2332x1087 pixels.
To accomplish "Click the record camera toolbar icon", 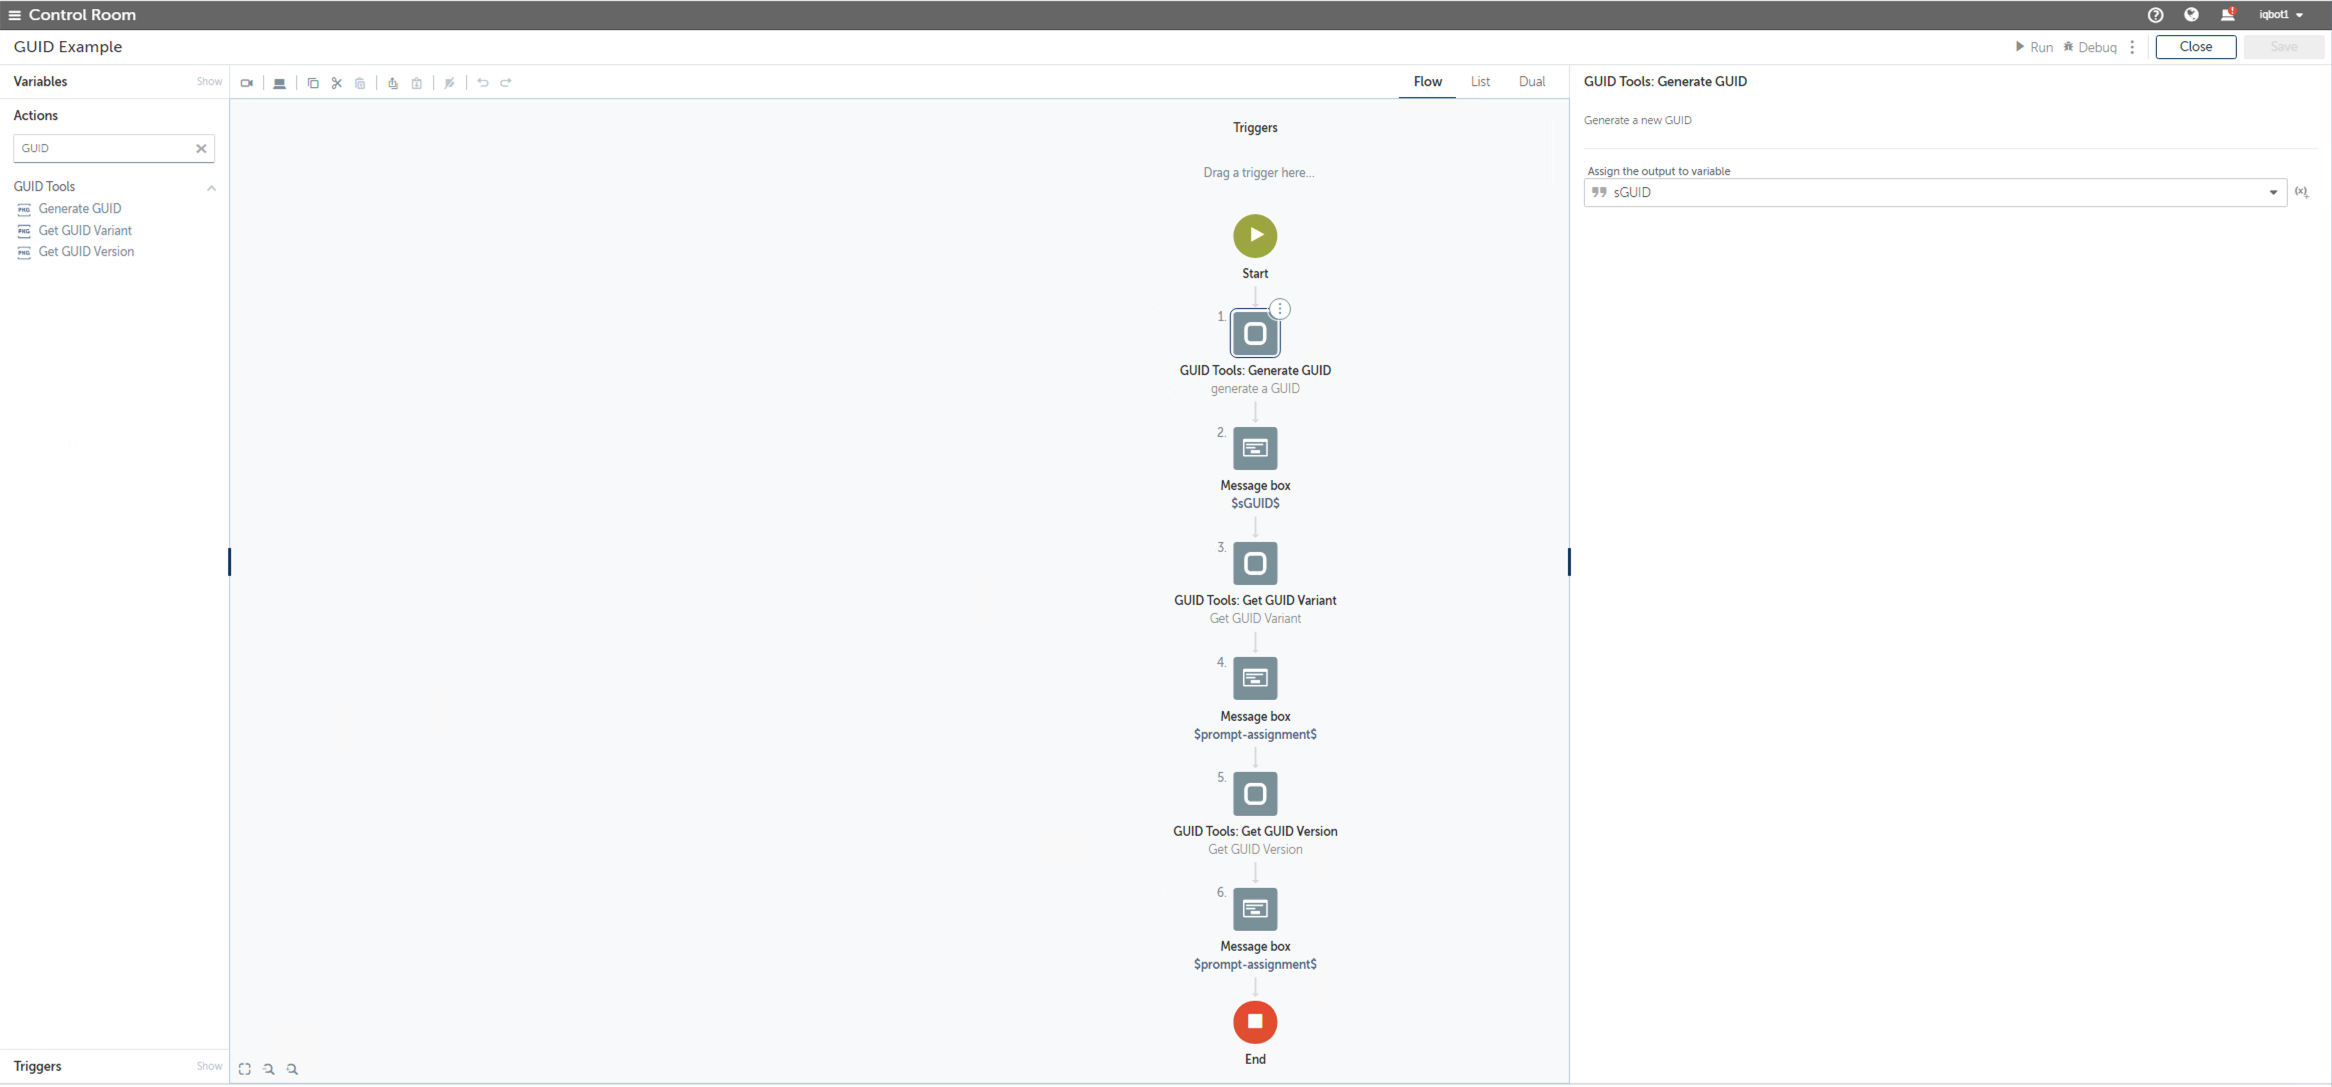I will 247,83.
